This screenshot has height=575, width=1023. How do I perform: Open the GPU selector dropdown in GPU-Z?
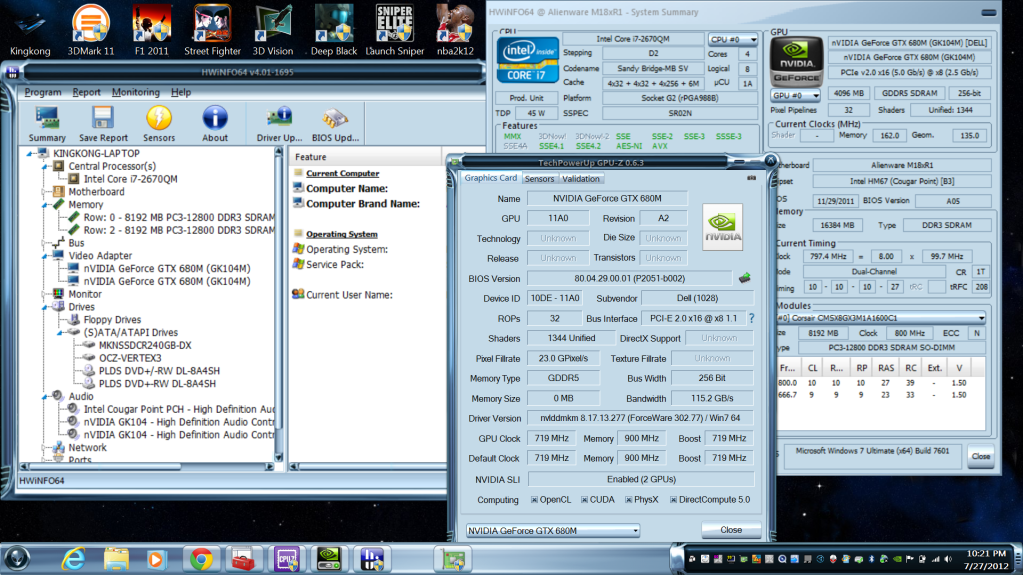coord(553,531)
